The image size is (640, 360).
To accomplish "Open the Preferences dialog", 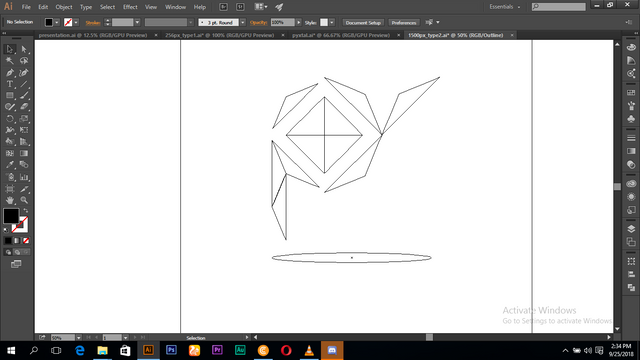I will (x=404, y=22).
